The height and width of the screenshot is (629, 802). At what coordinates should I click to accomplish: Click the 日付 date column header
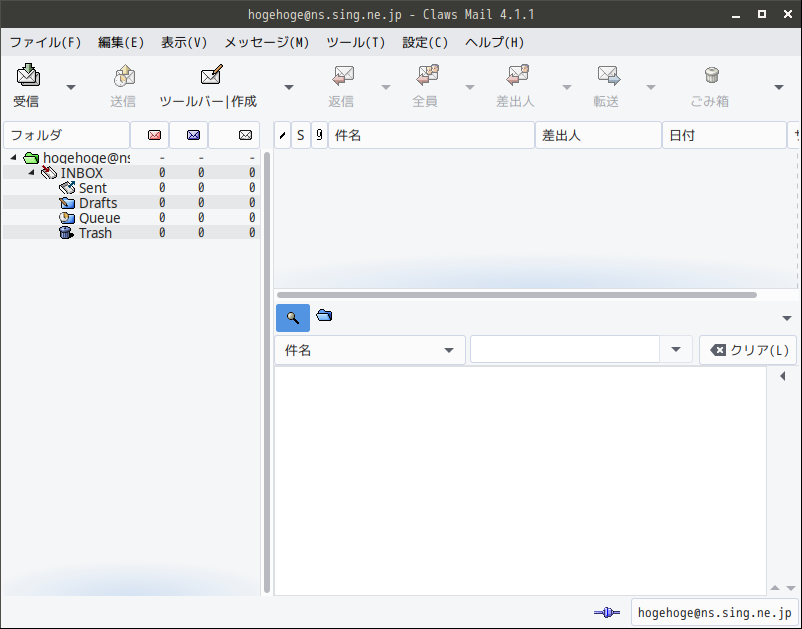point(724,135)
